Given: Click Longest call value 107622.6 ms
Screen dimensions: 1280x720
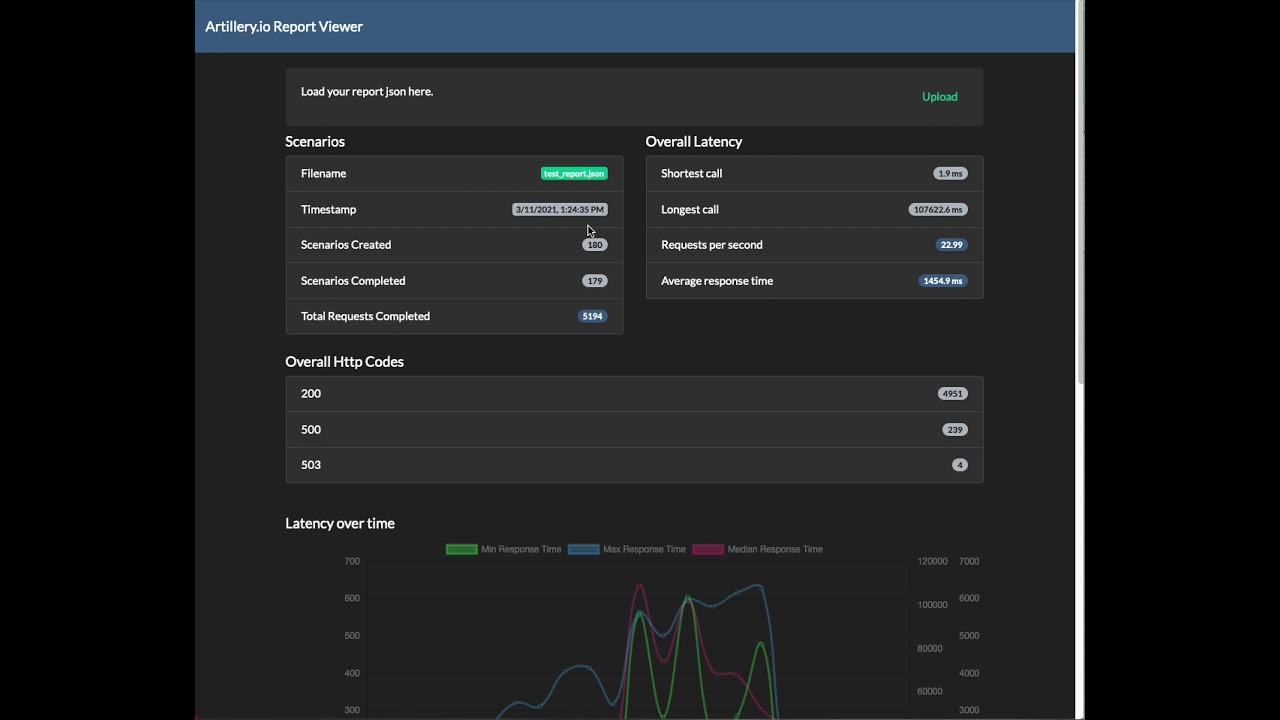Looking at the screenshot, I should (938, 210).
